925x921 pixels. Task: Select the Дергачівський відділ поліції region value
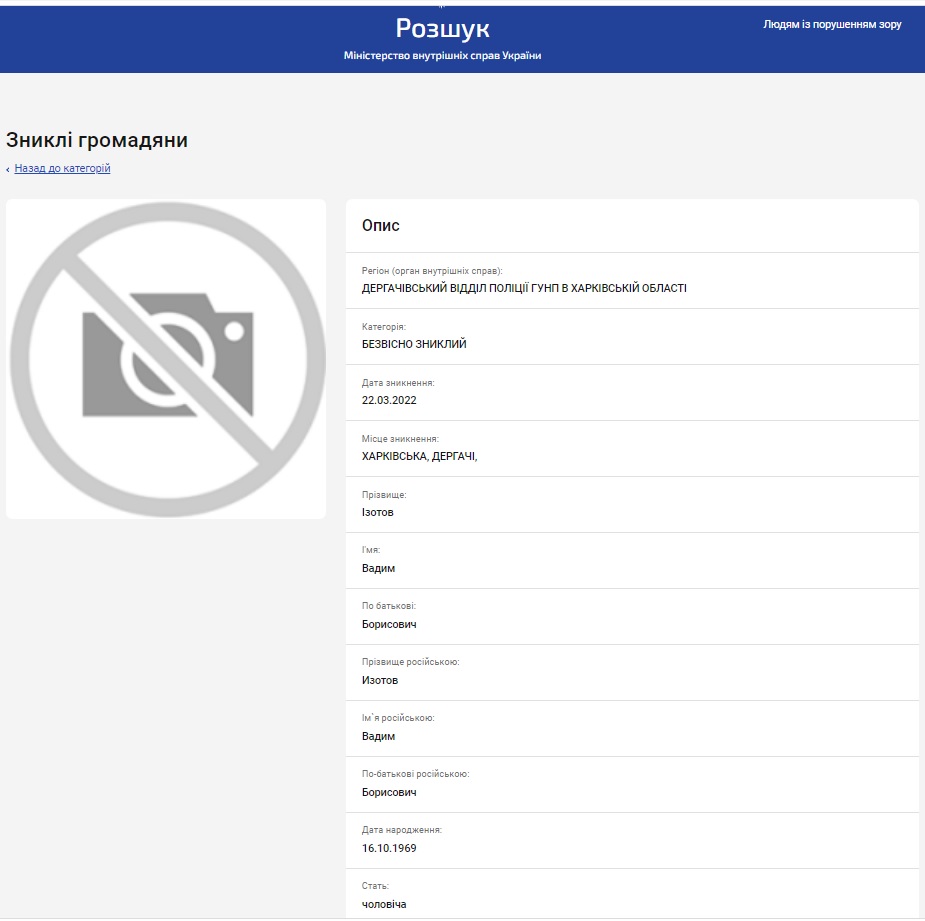[524, 288]
